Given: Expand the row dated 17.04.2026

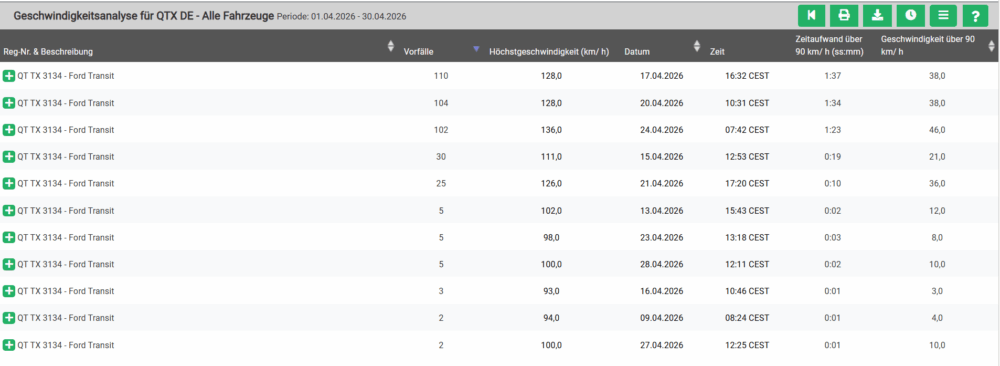Looking at the screenshot, I should point(9,76).
